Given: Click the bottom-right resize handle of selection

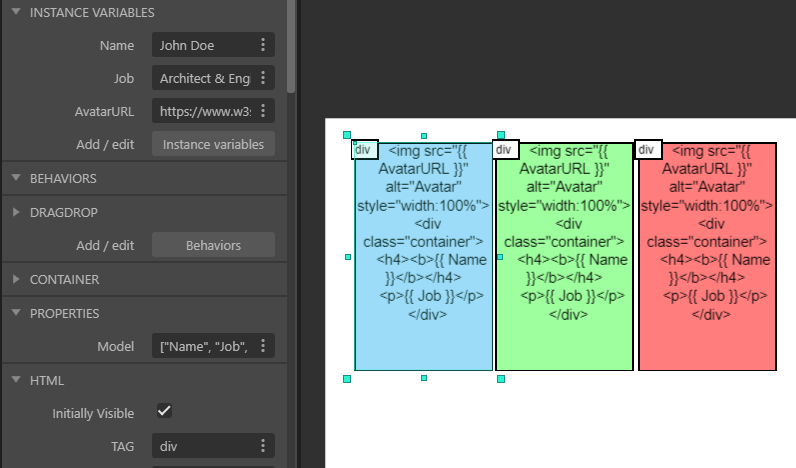Looking at the screenshot, I should [x=501, y=379].
